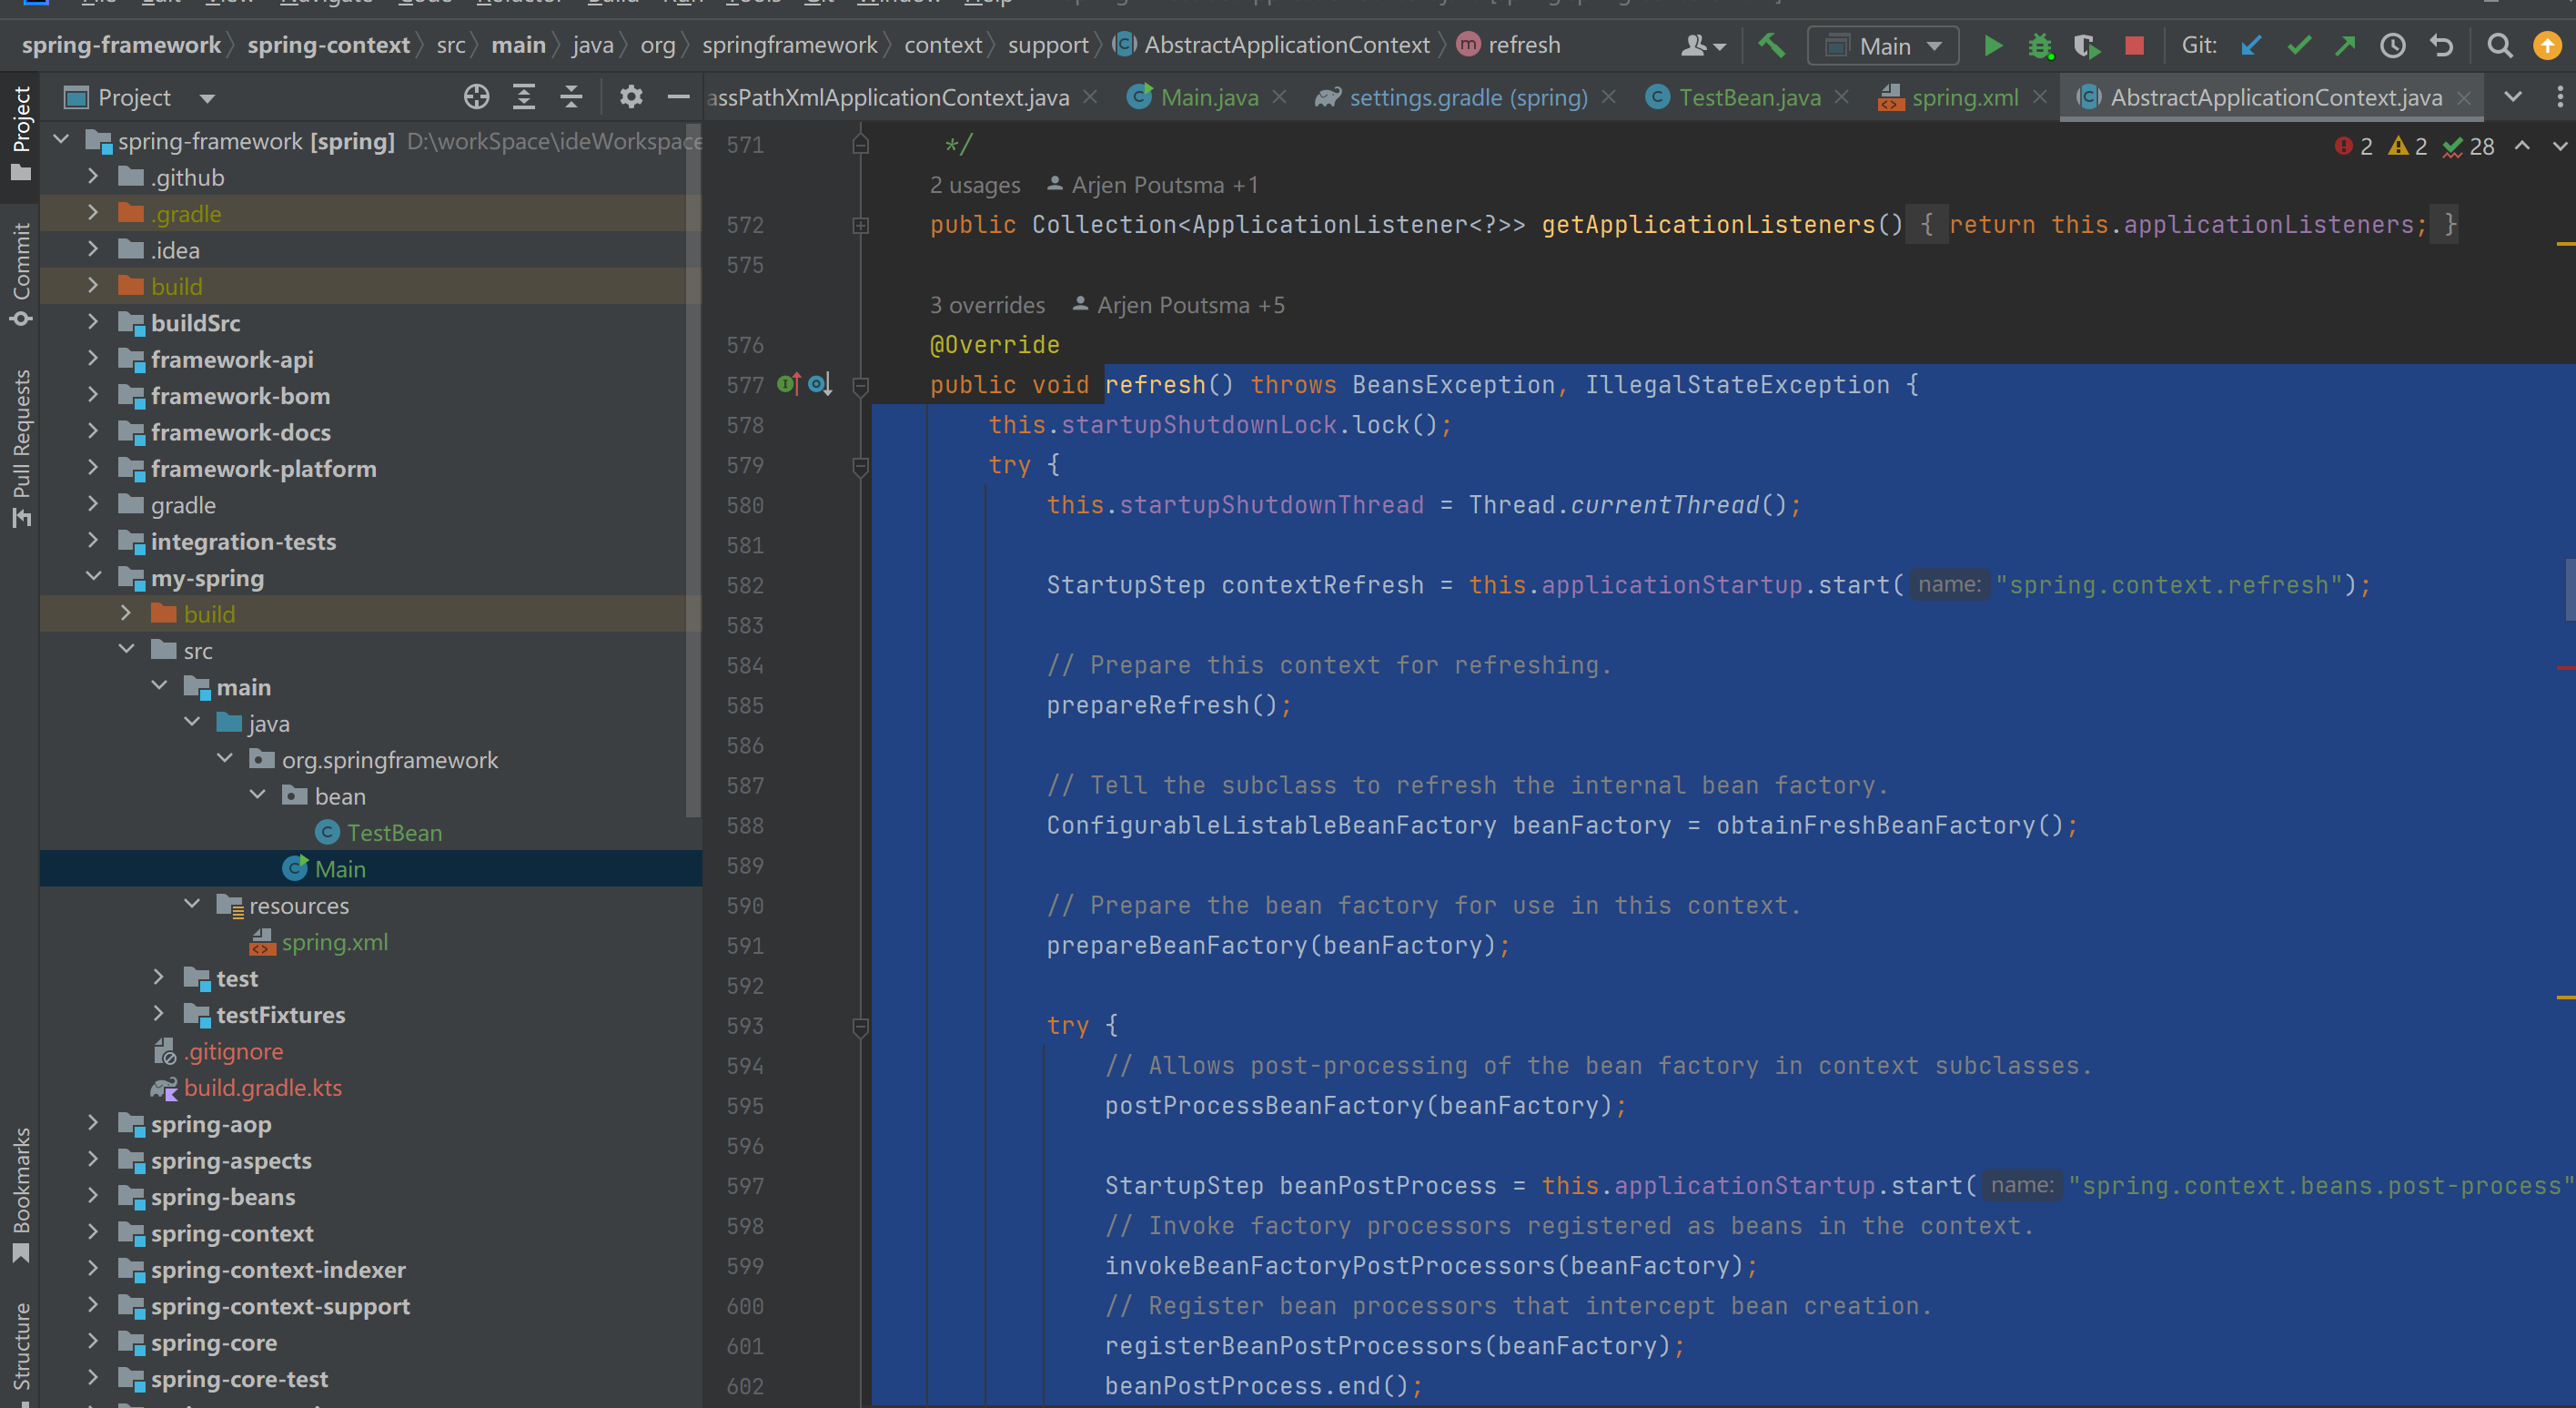Screen dimensions: 2576x1408
Task: Open Git history clock icon
Action: 2393,45
